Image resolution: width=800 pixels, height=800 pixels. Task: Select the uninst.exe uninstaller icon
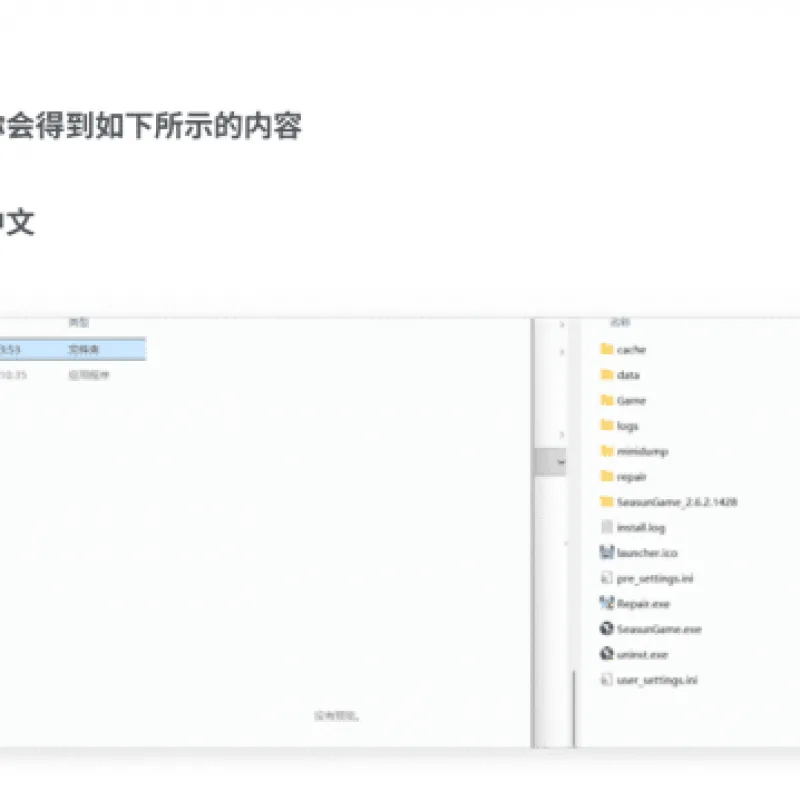(607, 654)
